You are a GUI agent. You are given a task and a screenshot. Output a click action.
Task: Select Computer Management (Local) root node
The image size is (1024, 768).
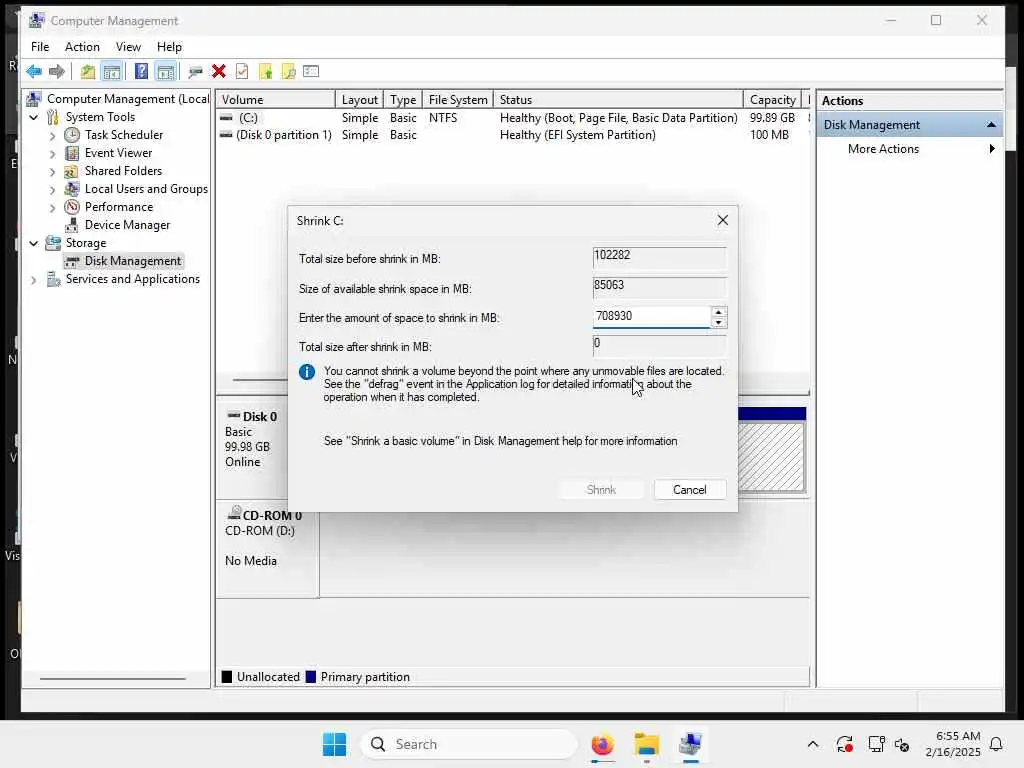[x=118, y=99]
